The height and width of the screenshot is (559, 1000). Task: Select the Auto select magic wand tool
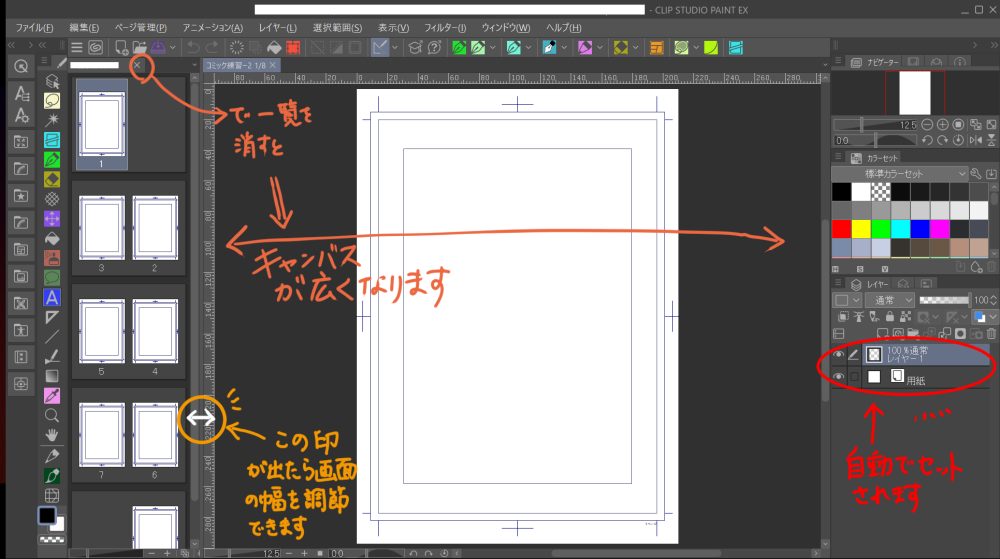[x=52, y=119]
